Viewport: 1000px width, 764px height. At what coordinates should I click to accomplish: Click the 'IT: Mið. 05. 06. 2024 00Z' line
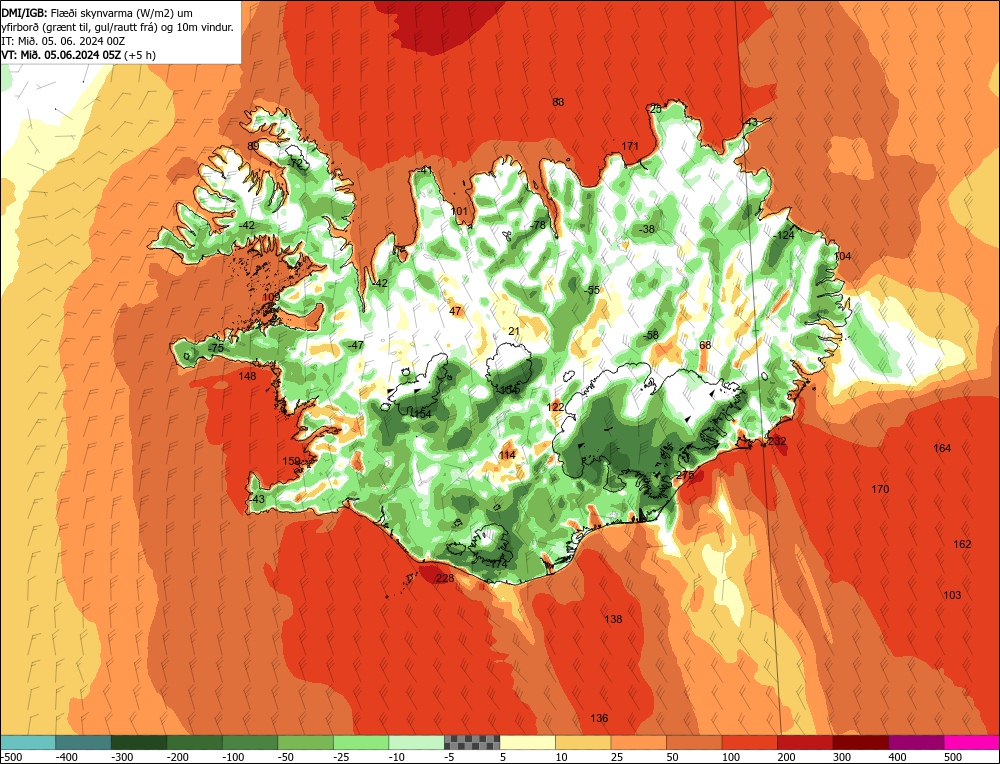pyautogui.click(x=63, y=41)
